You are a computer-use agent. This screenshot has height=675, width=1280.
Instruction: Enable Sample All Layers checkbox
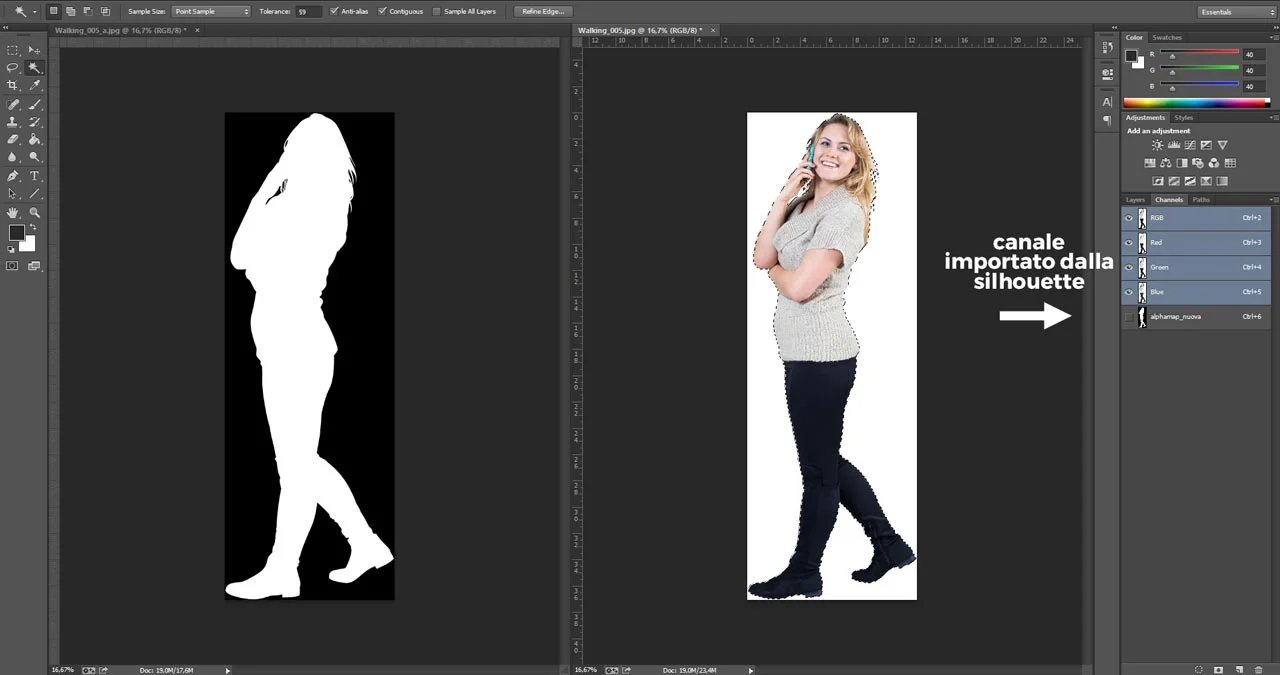pyautogui.click(x=436, y=12)
